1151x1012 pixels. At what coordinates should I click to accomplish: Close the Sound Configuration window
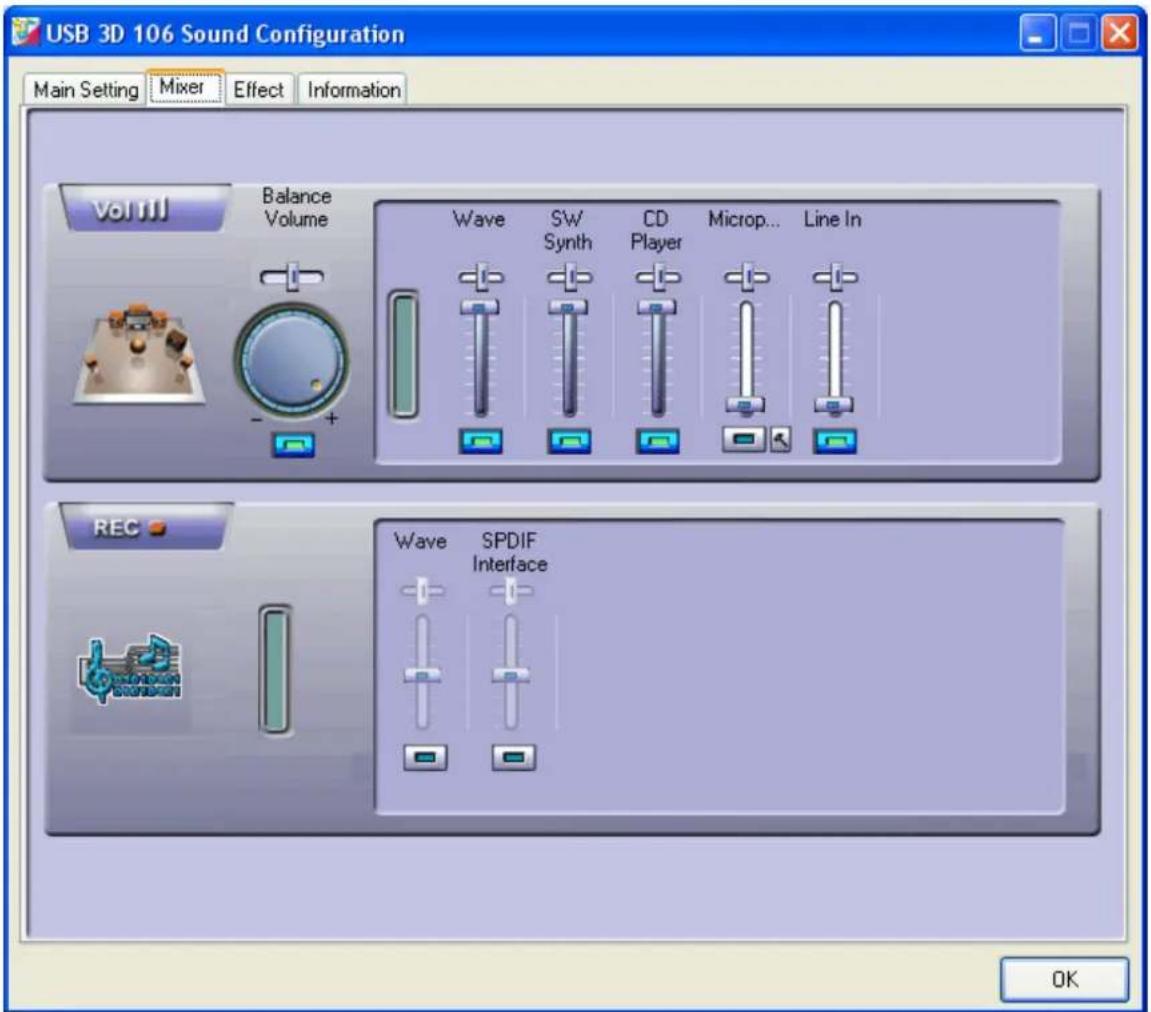tap(1119, 33)
